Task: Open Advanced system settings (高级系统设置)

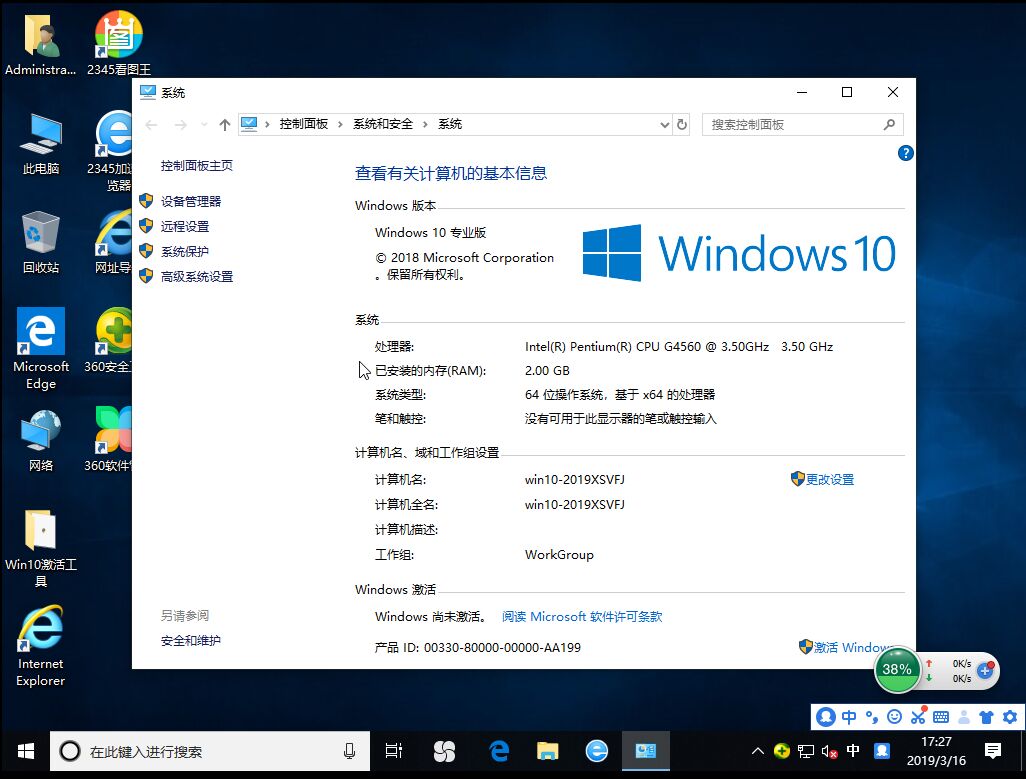Action: (197, 277)
